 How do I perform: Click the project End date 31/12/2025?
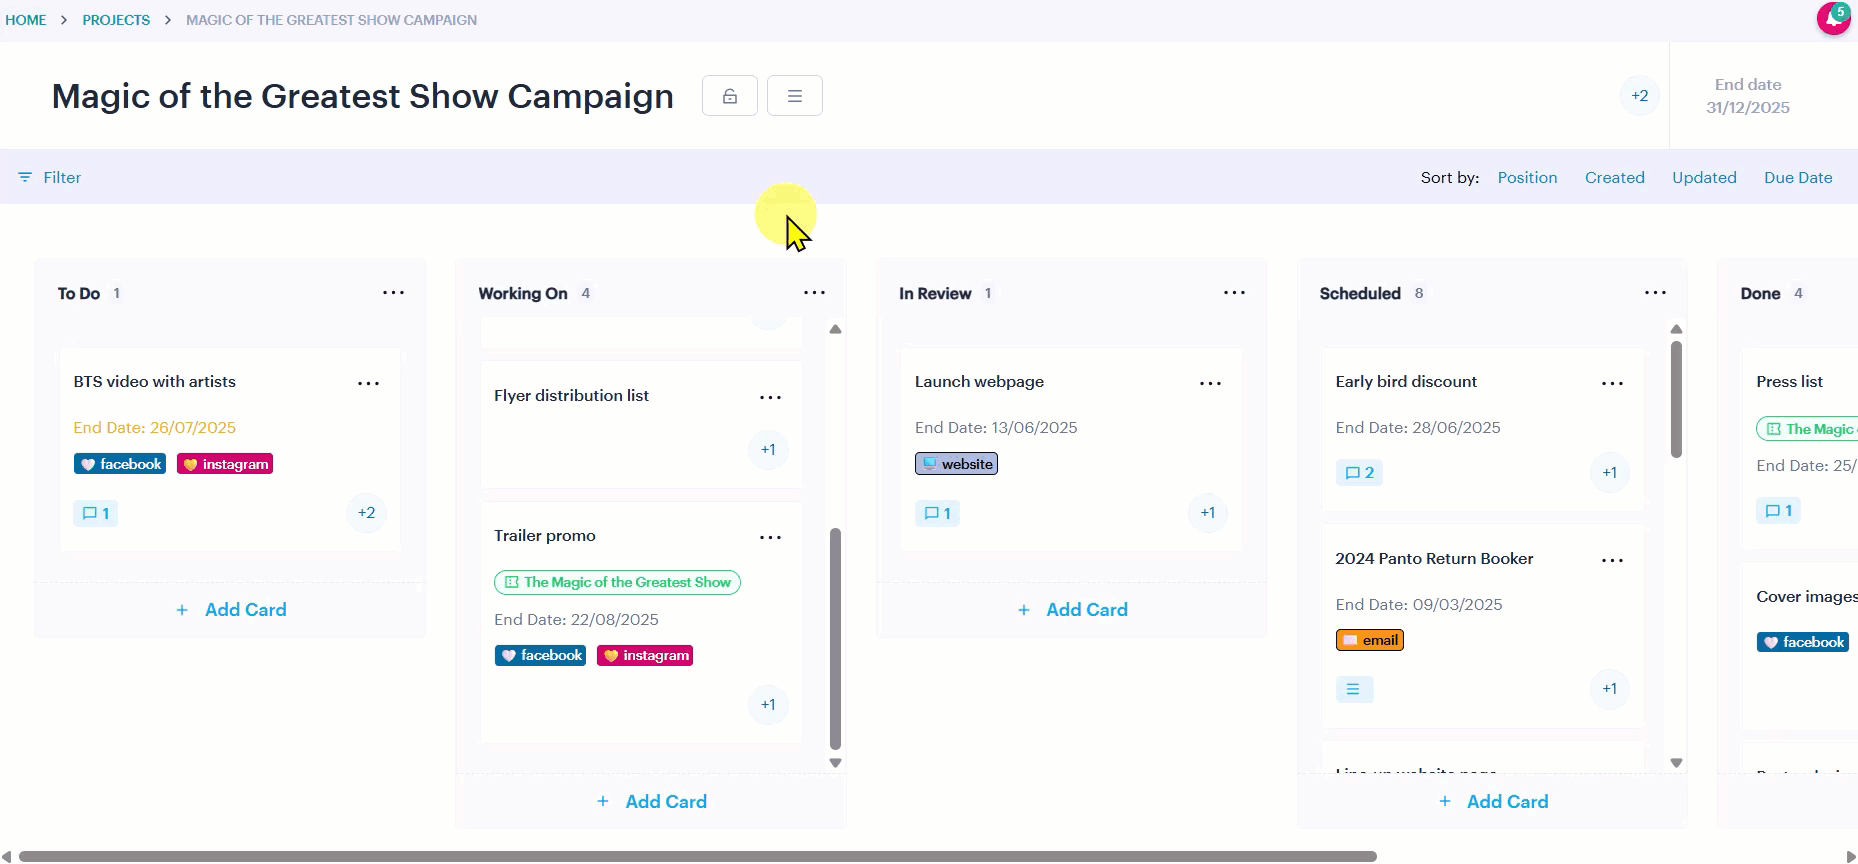point(1748,96)
